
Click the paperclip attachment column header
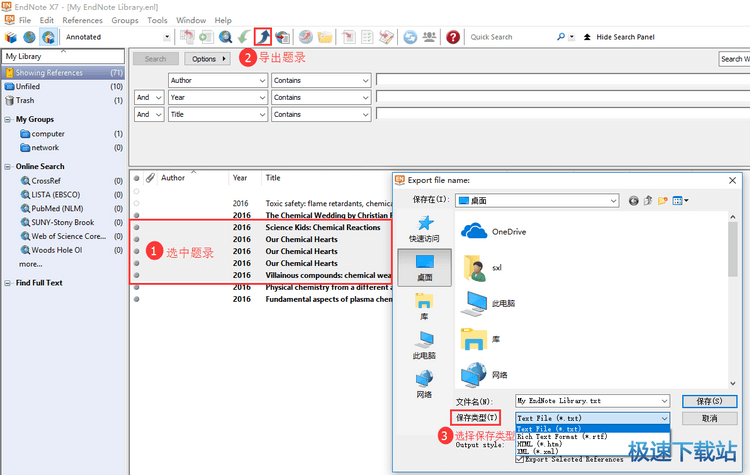[151, 178]
